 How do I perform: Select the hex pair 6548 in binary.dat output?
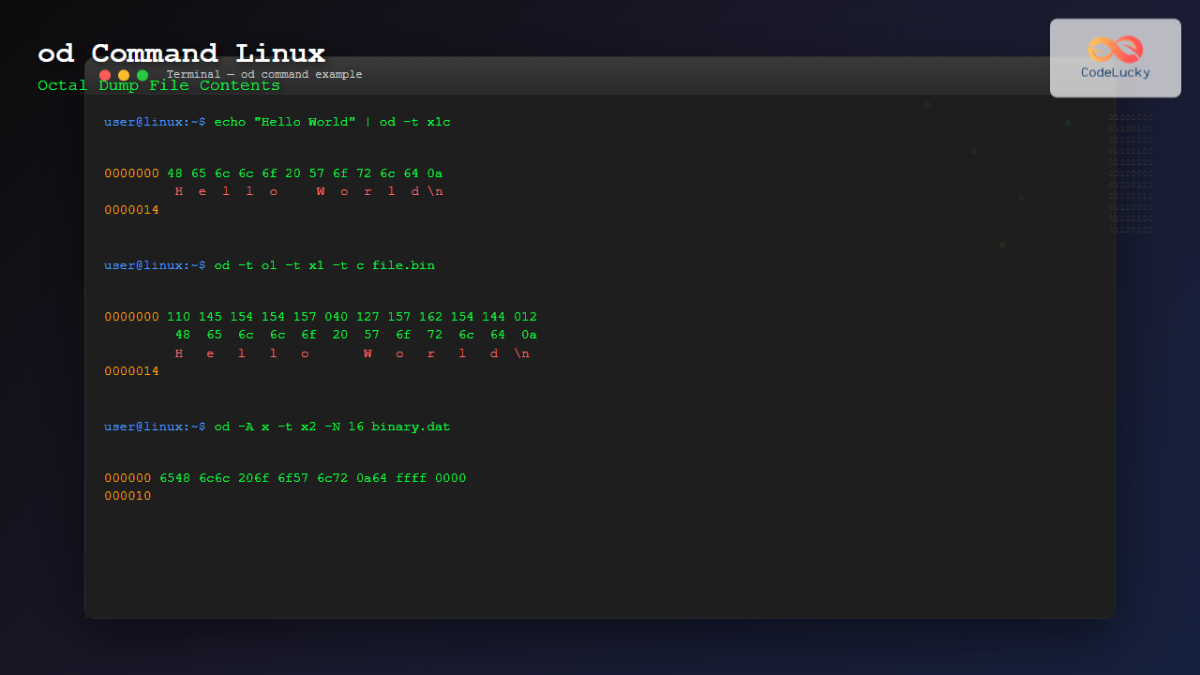[x=175, y=477]
